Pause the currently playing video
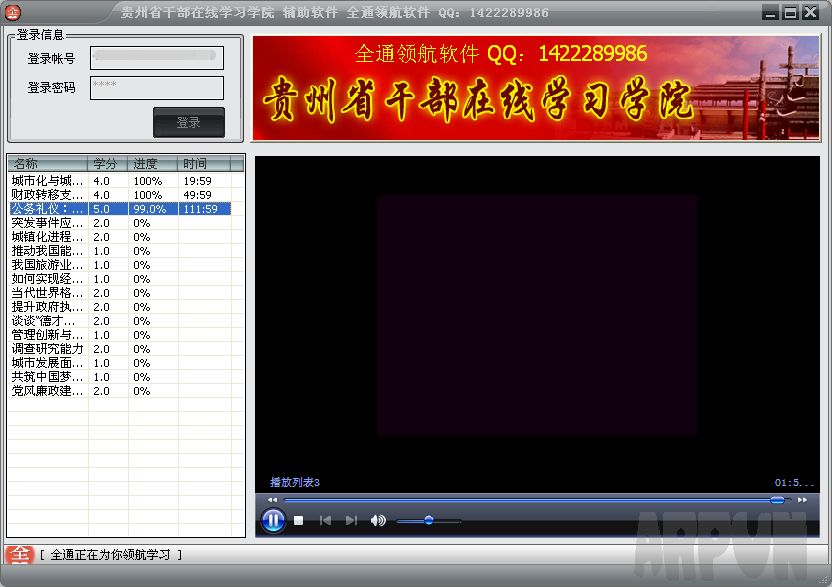This screenshot has width=832, height=587. pyautogui.click(x=272, y=520)
